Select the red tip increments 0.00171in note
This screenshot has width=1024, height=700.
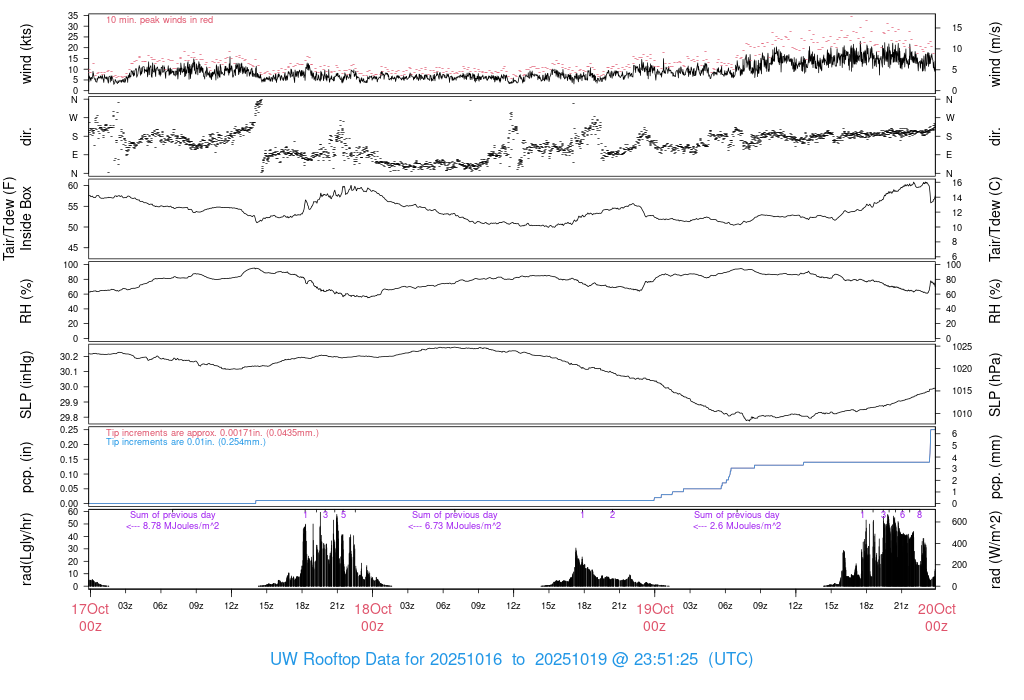click(x=212, y=432)
